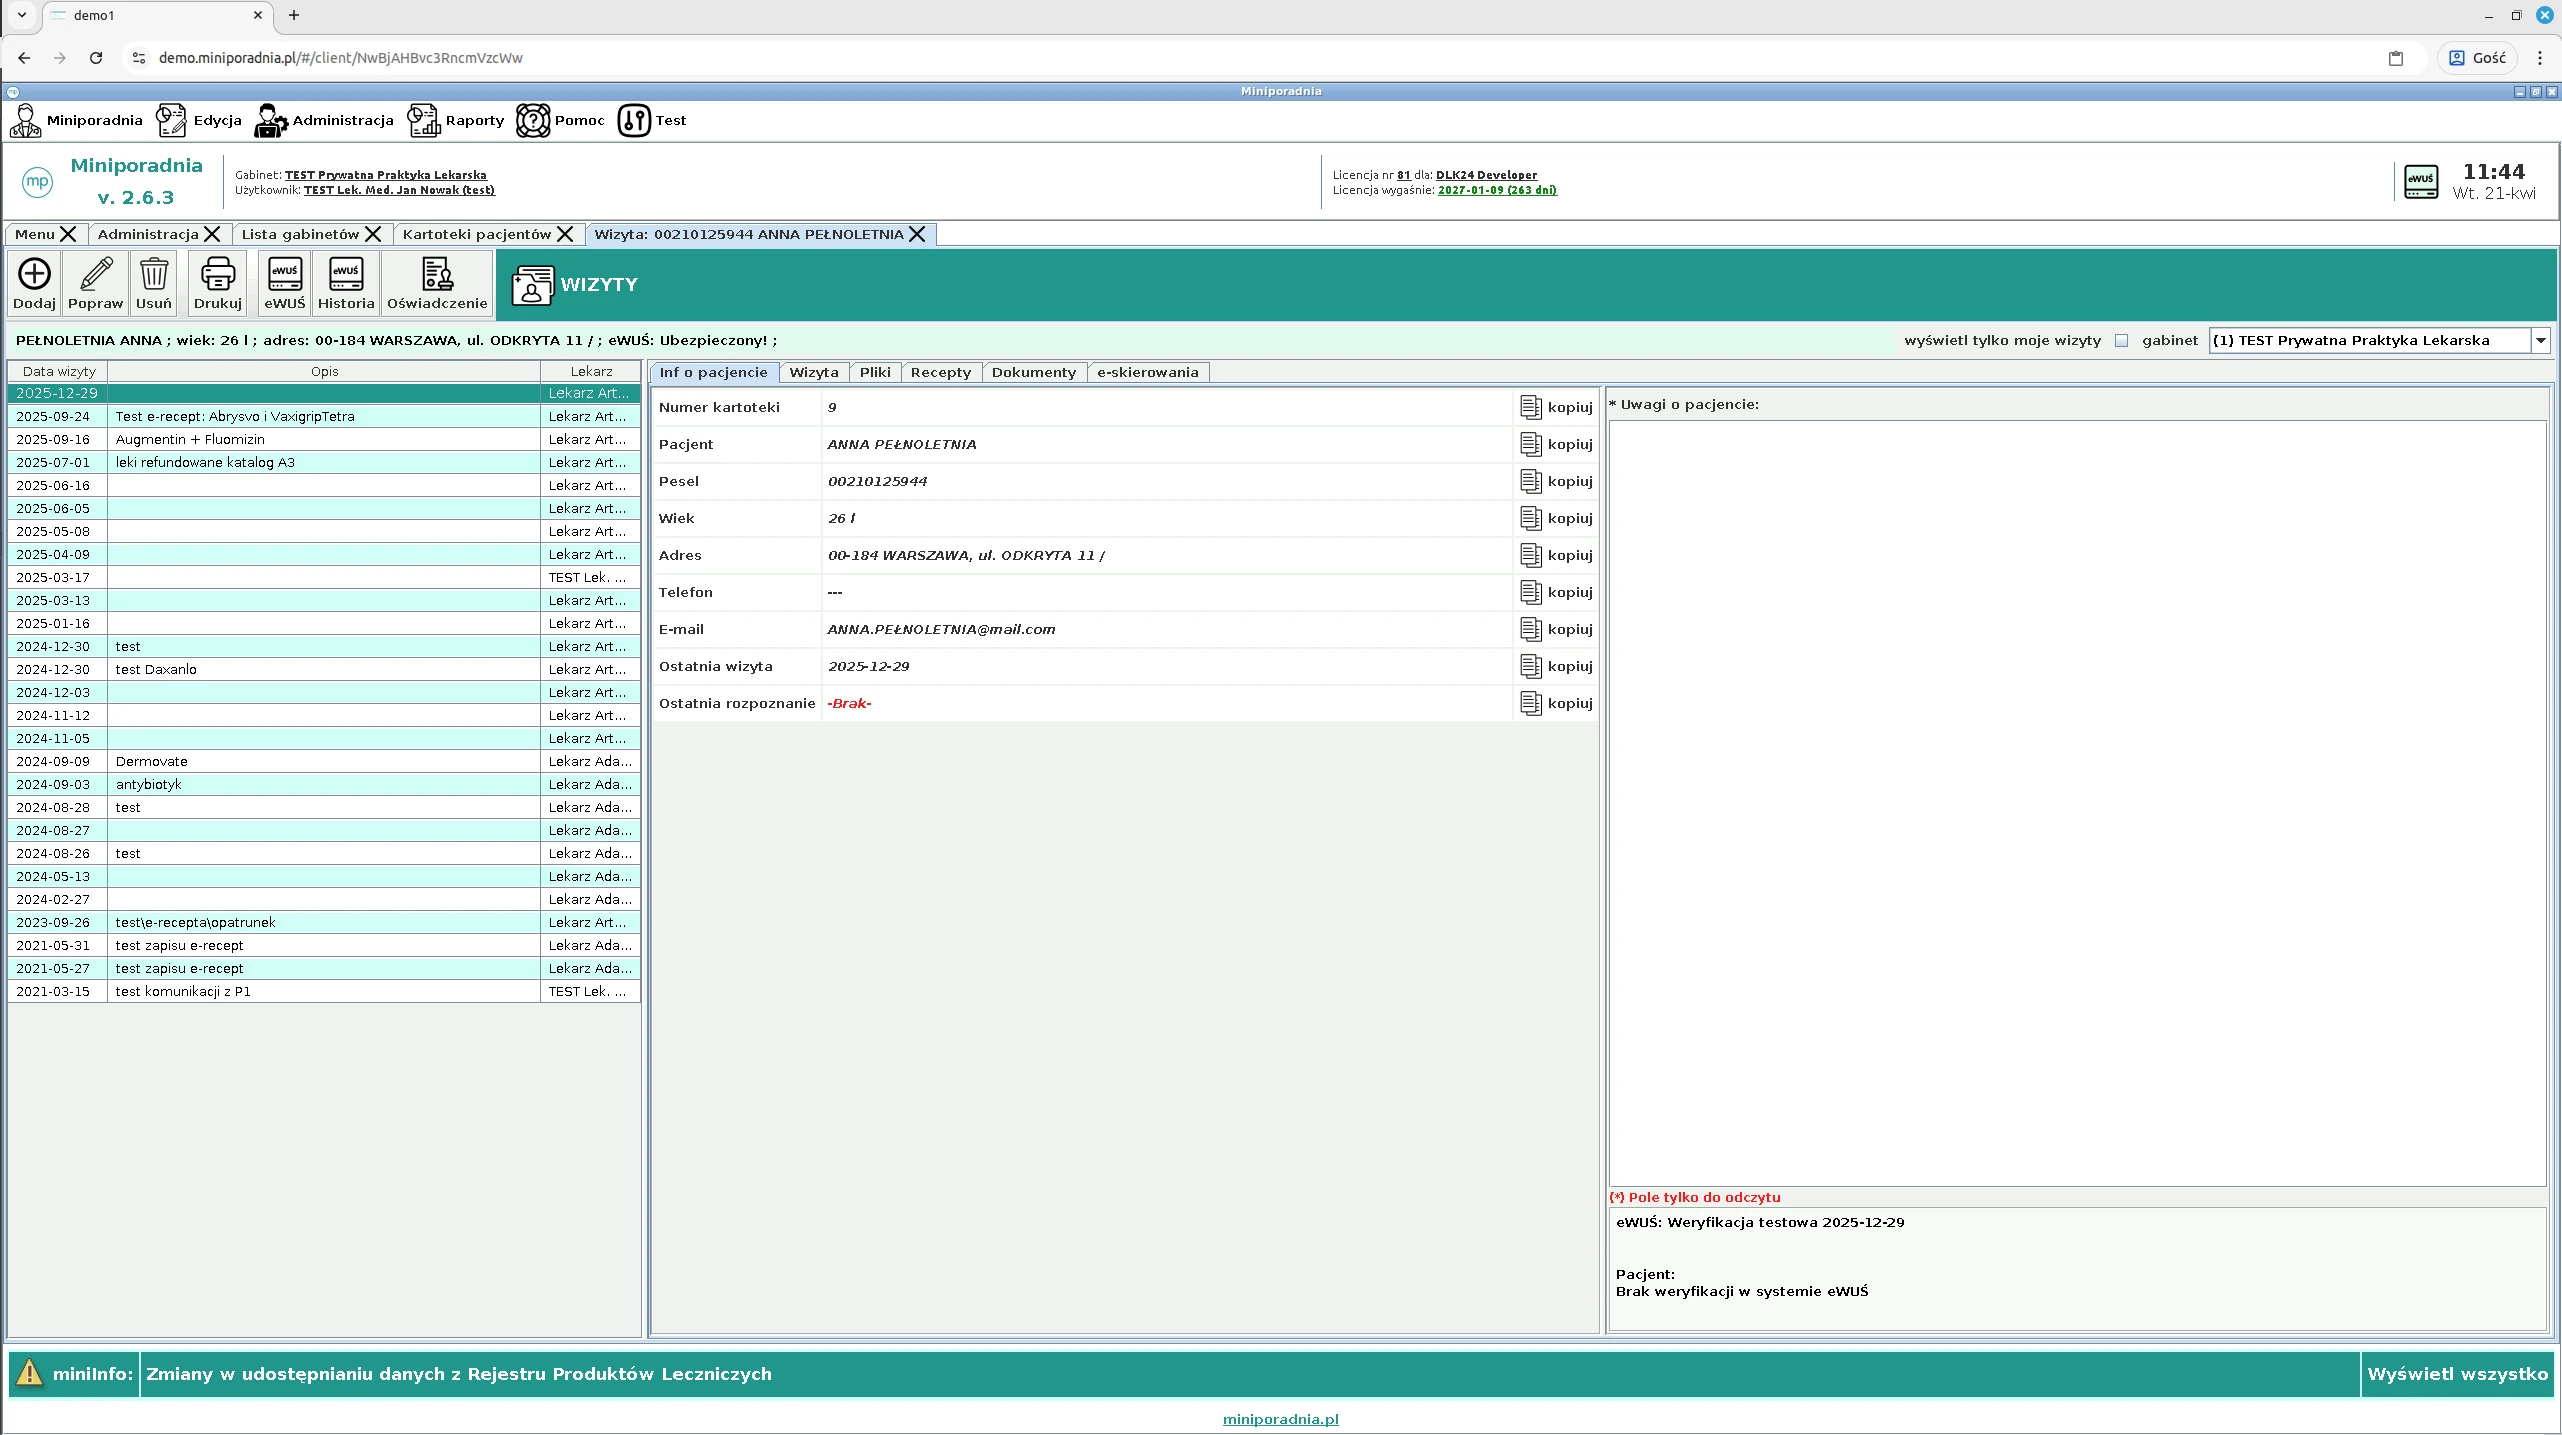
Task: Switch to the Pliki tab
Action: (875, 372)
